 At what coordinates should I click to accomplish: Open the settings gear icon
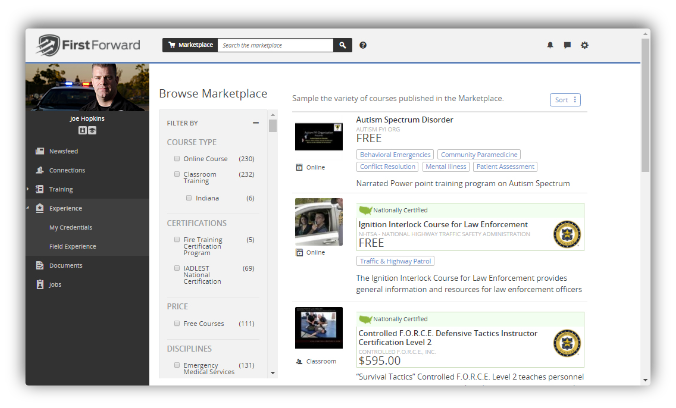tap(585, 45)
